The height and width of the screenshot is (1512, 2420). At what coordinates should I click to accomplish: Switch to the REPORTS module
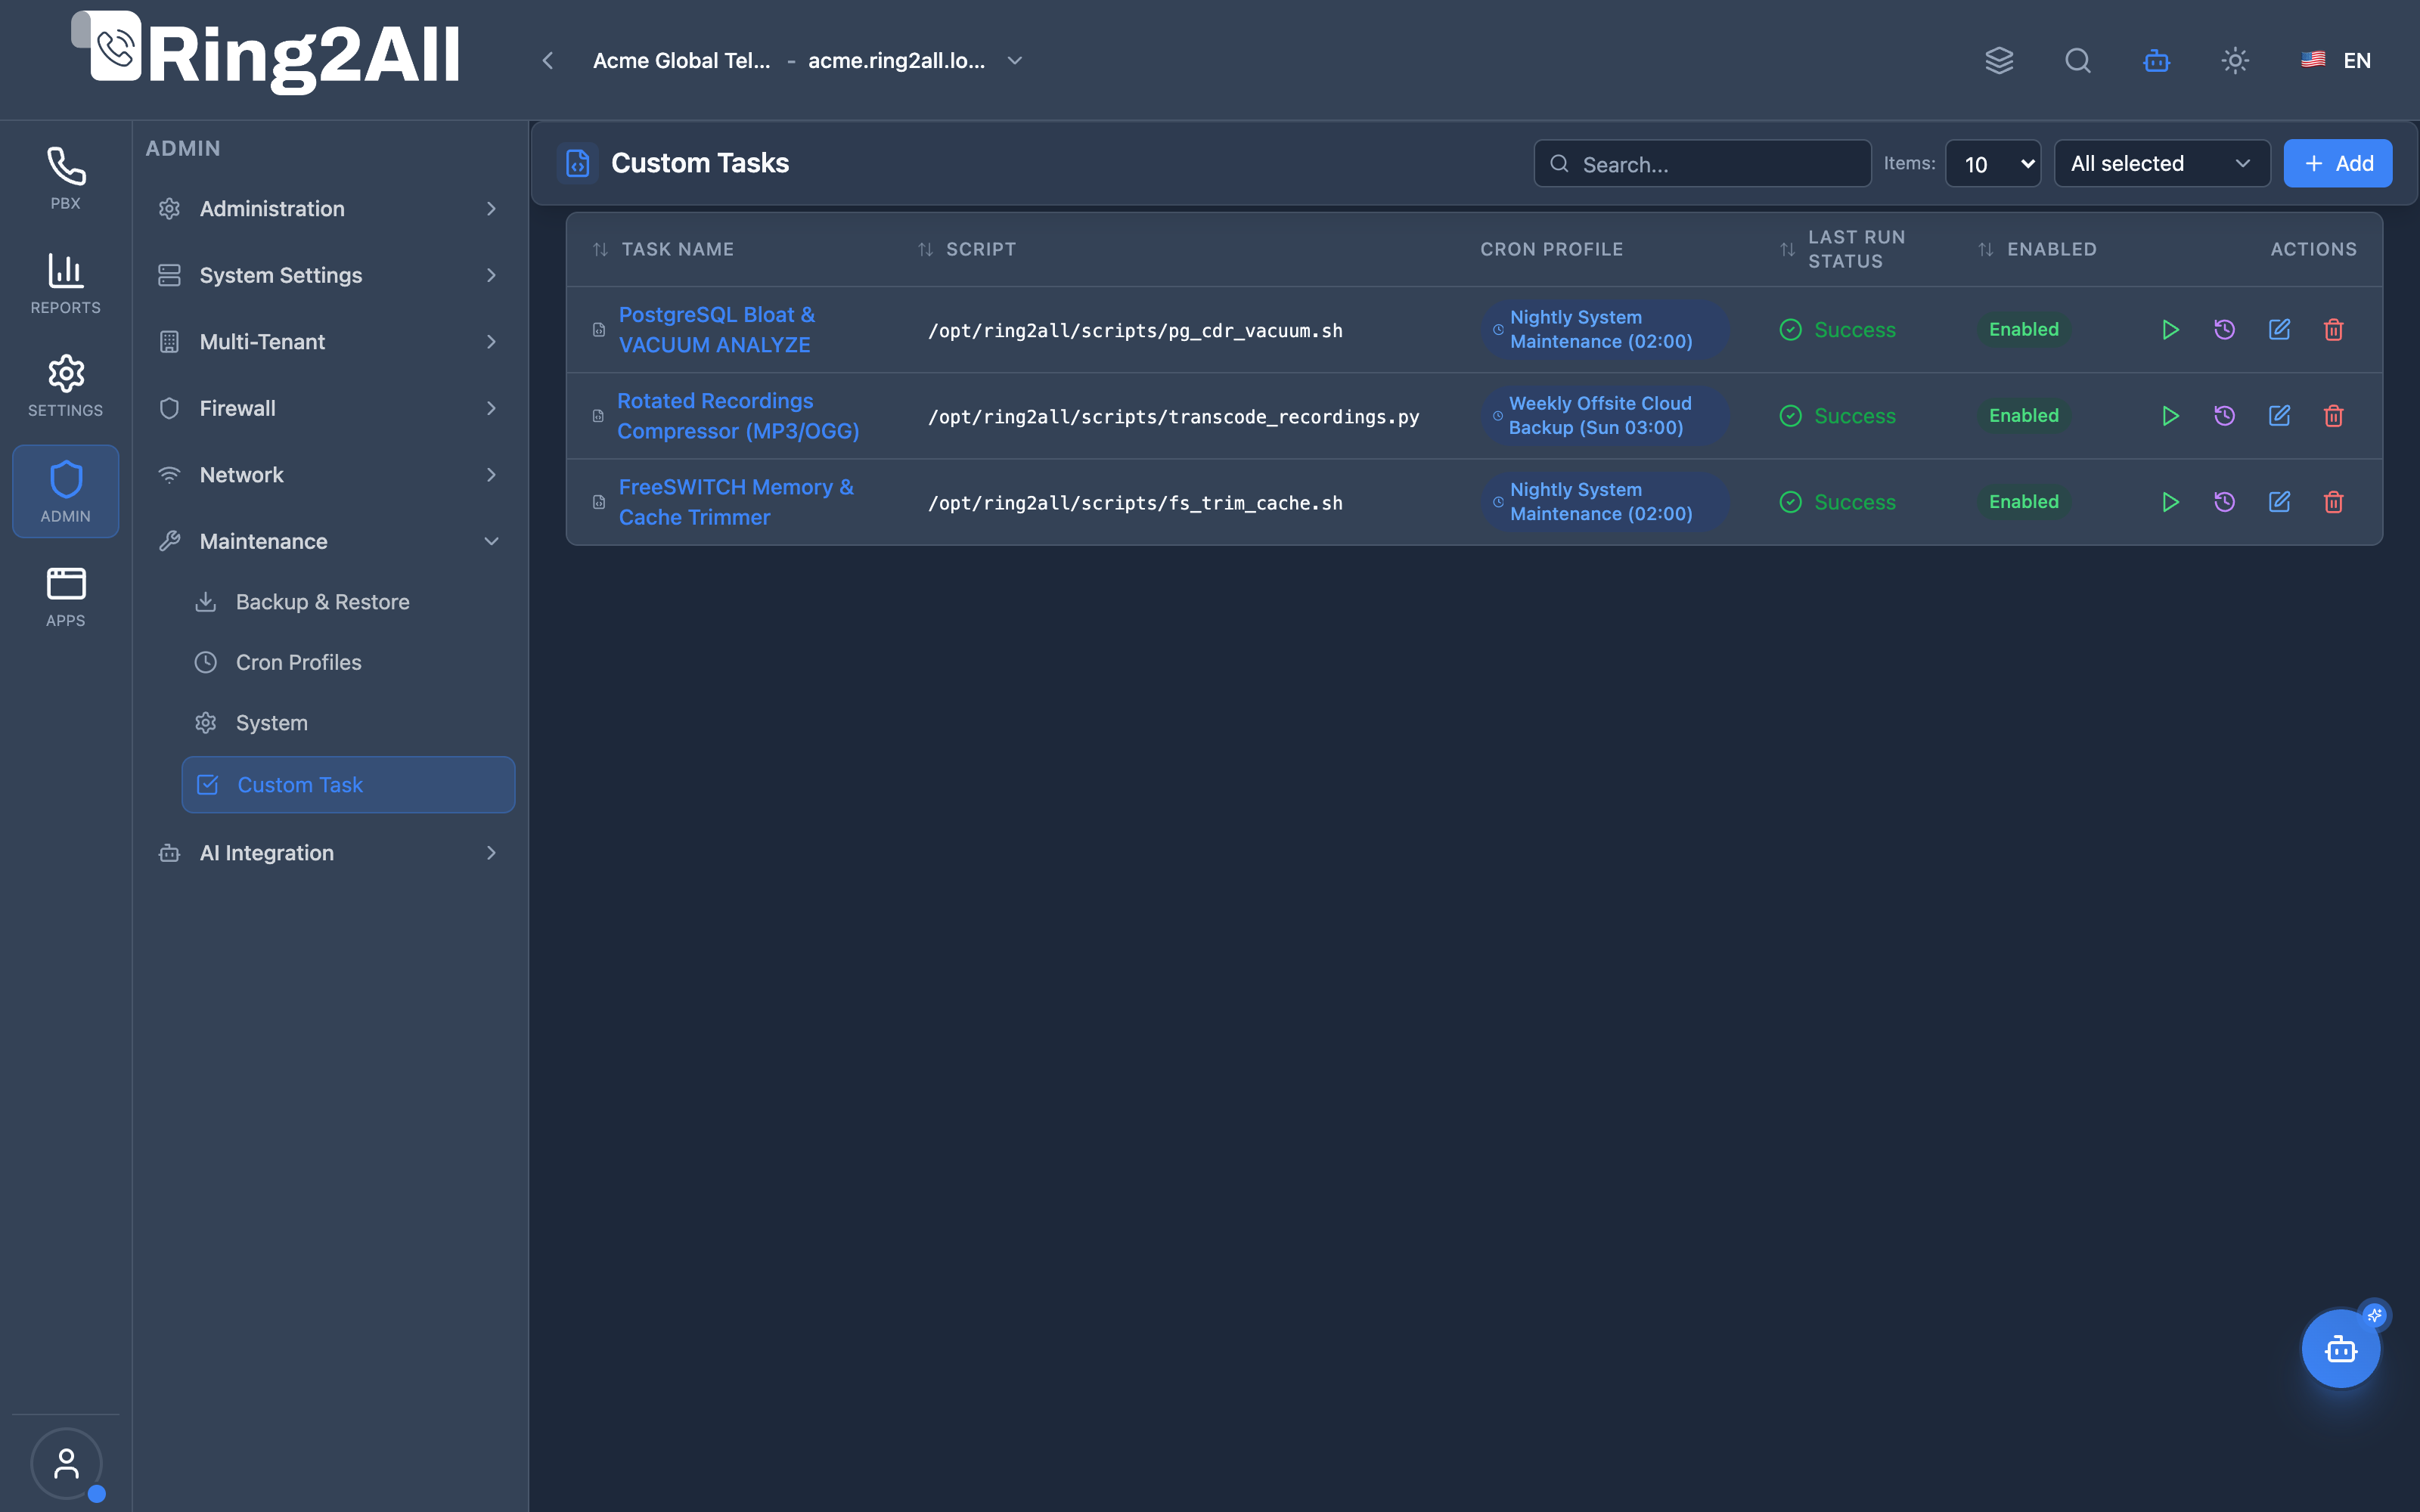tap(66, 284)
